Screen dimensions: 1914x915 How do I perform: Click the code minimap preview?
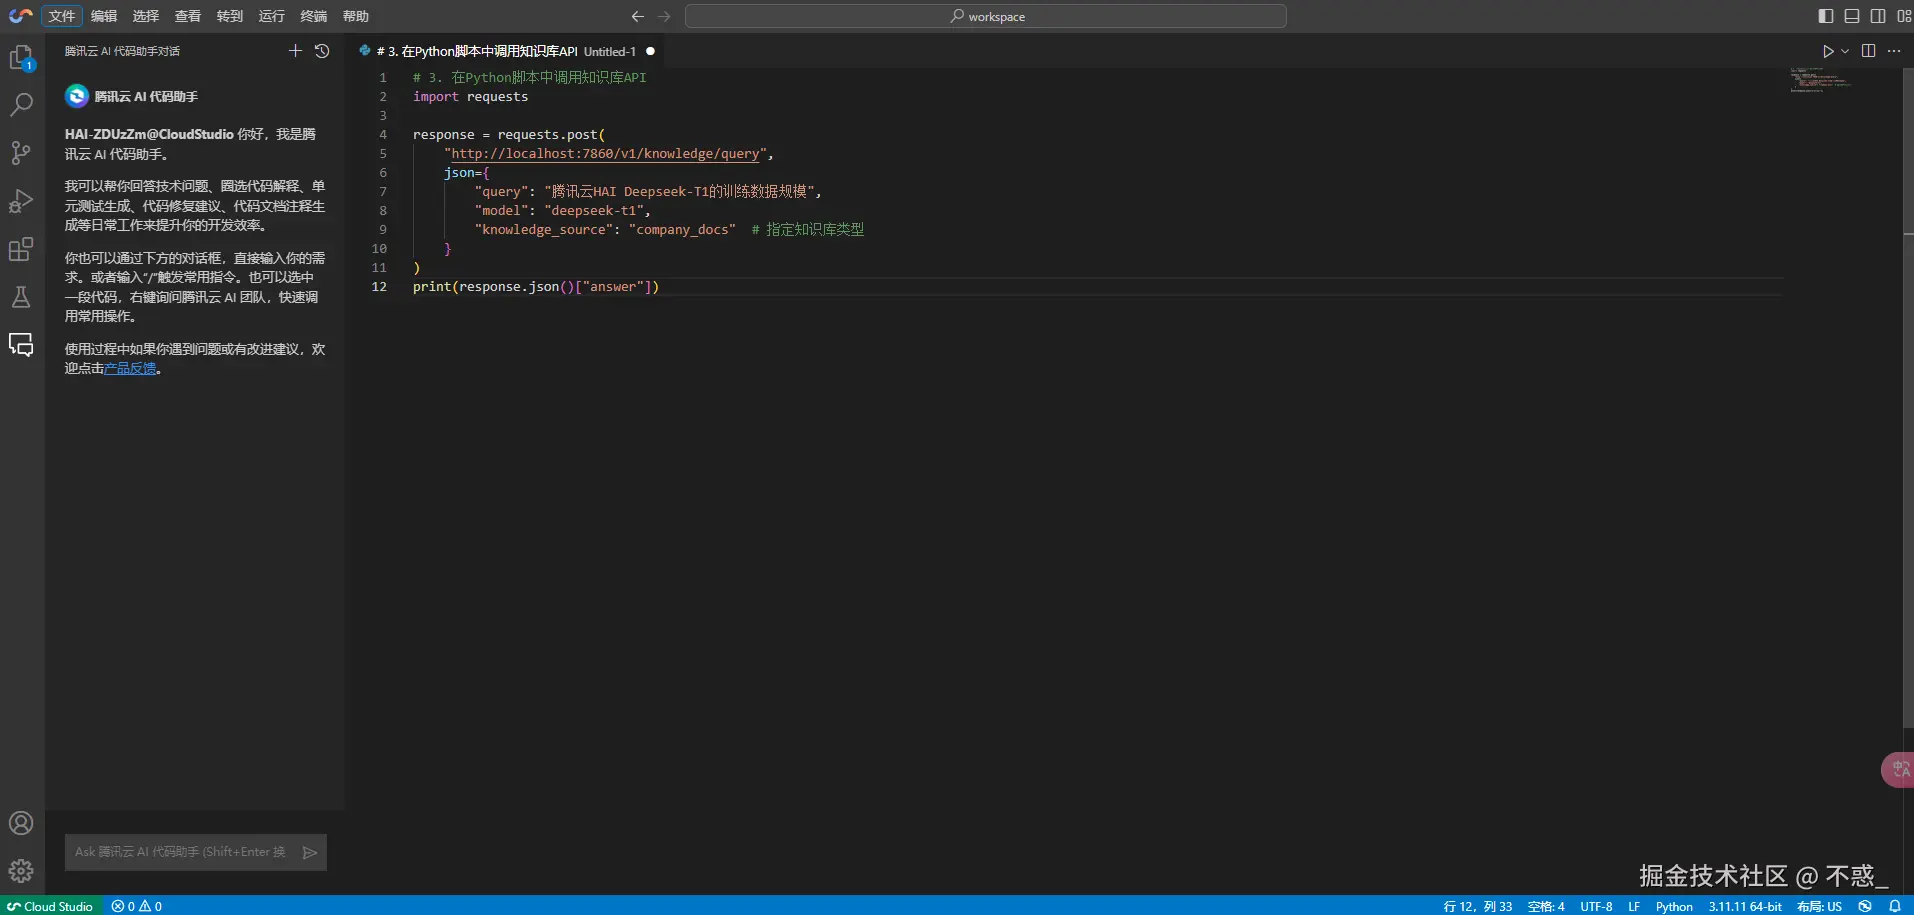coord(1820,80)
